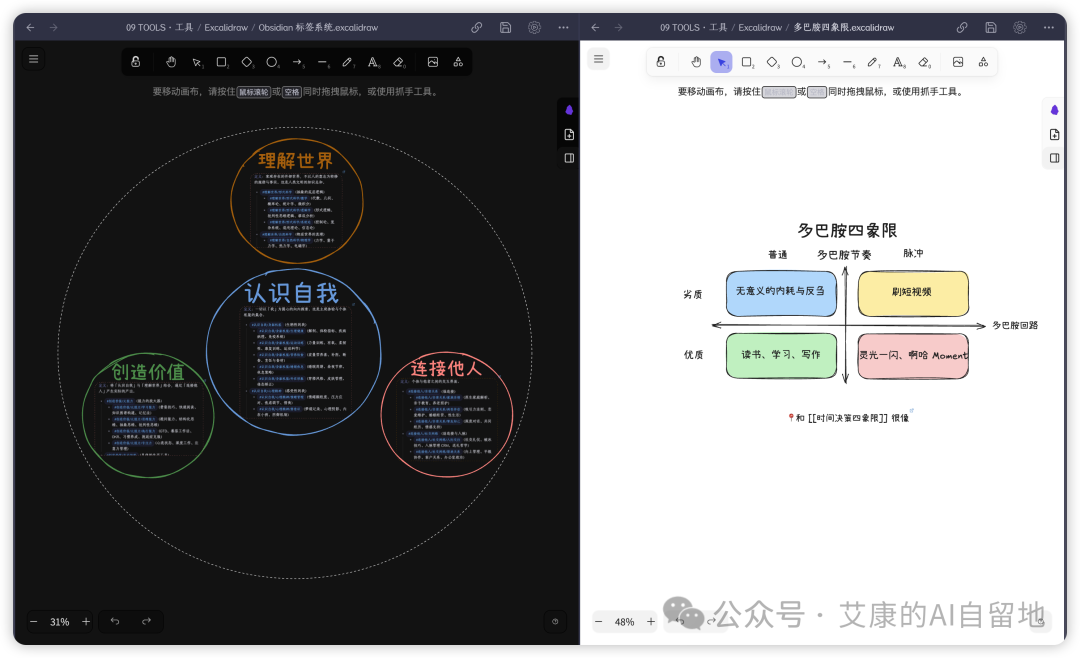Select the blue 无意义的内耗与反刍 box

pos(781,293)
